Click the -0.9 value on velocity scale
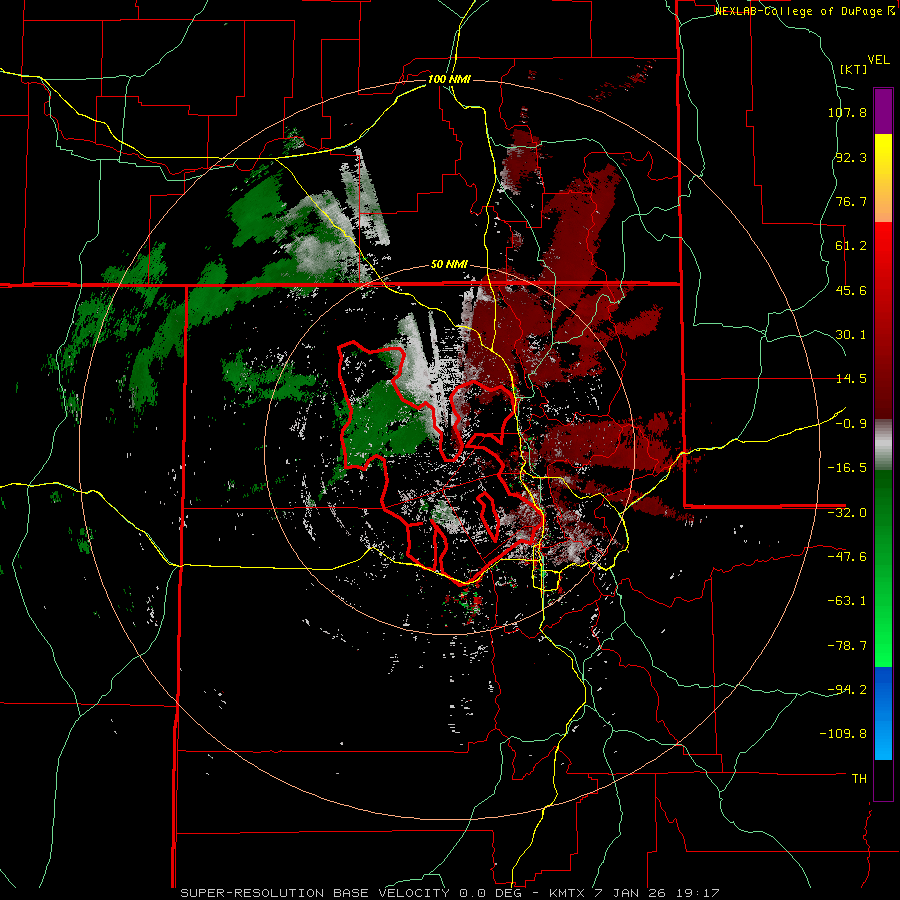900x900 pixels. (851, 424)
